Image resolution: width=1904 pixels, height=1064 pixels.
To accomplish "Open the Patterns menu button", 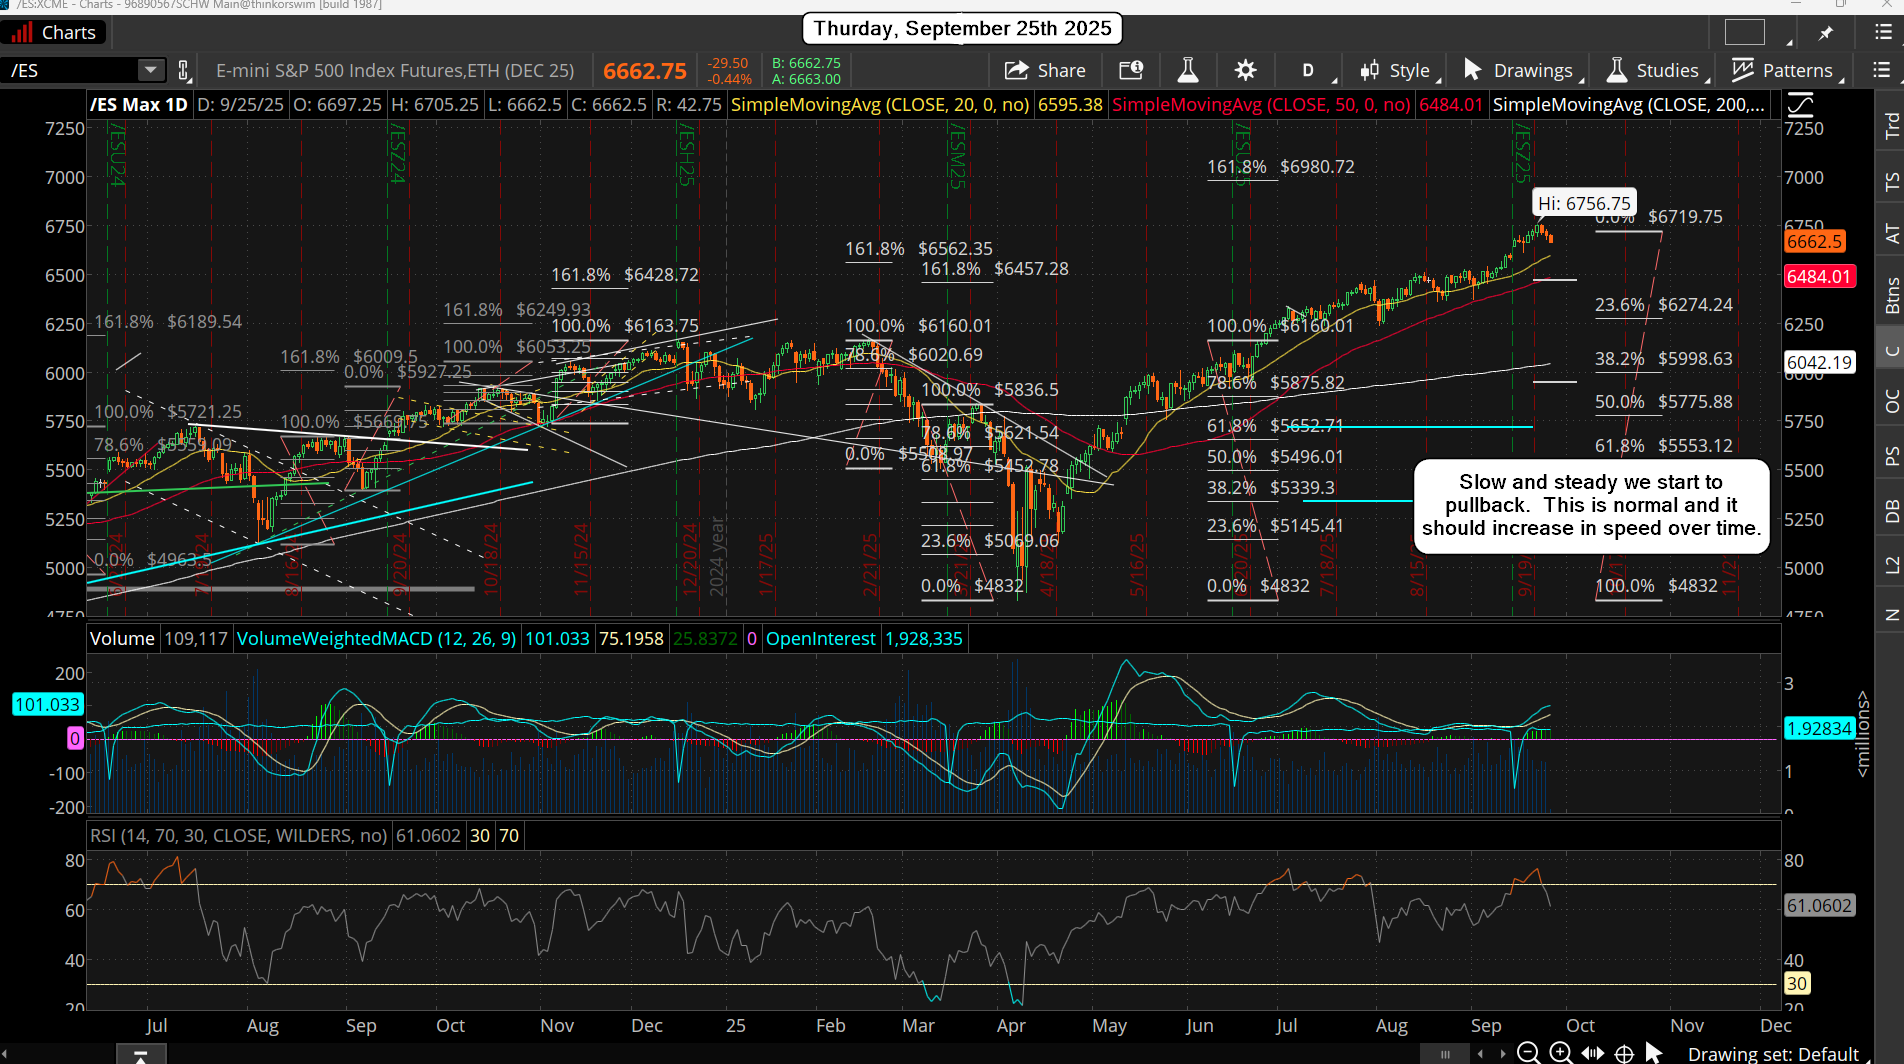I will coord(1786,70).
